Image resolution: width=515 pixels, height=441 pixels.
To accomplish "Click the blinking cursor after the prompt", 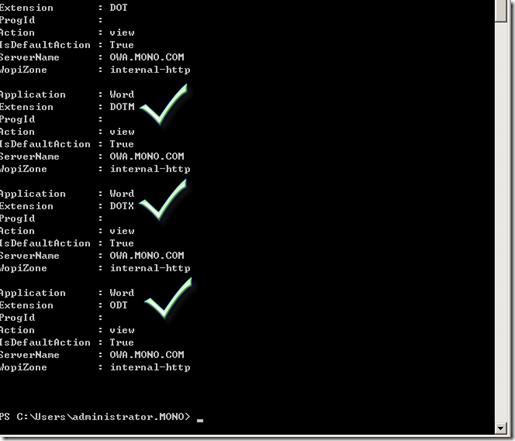I will tap(200, 421).
